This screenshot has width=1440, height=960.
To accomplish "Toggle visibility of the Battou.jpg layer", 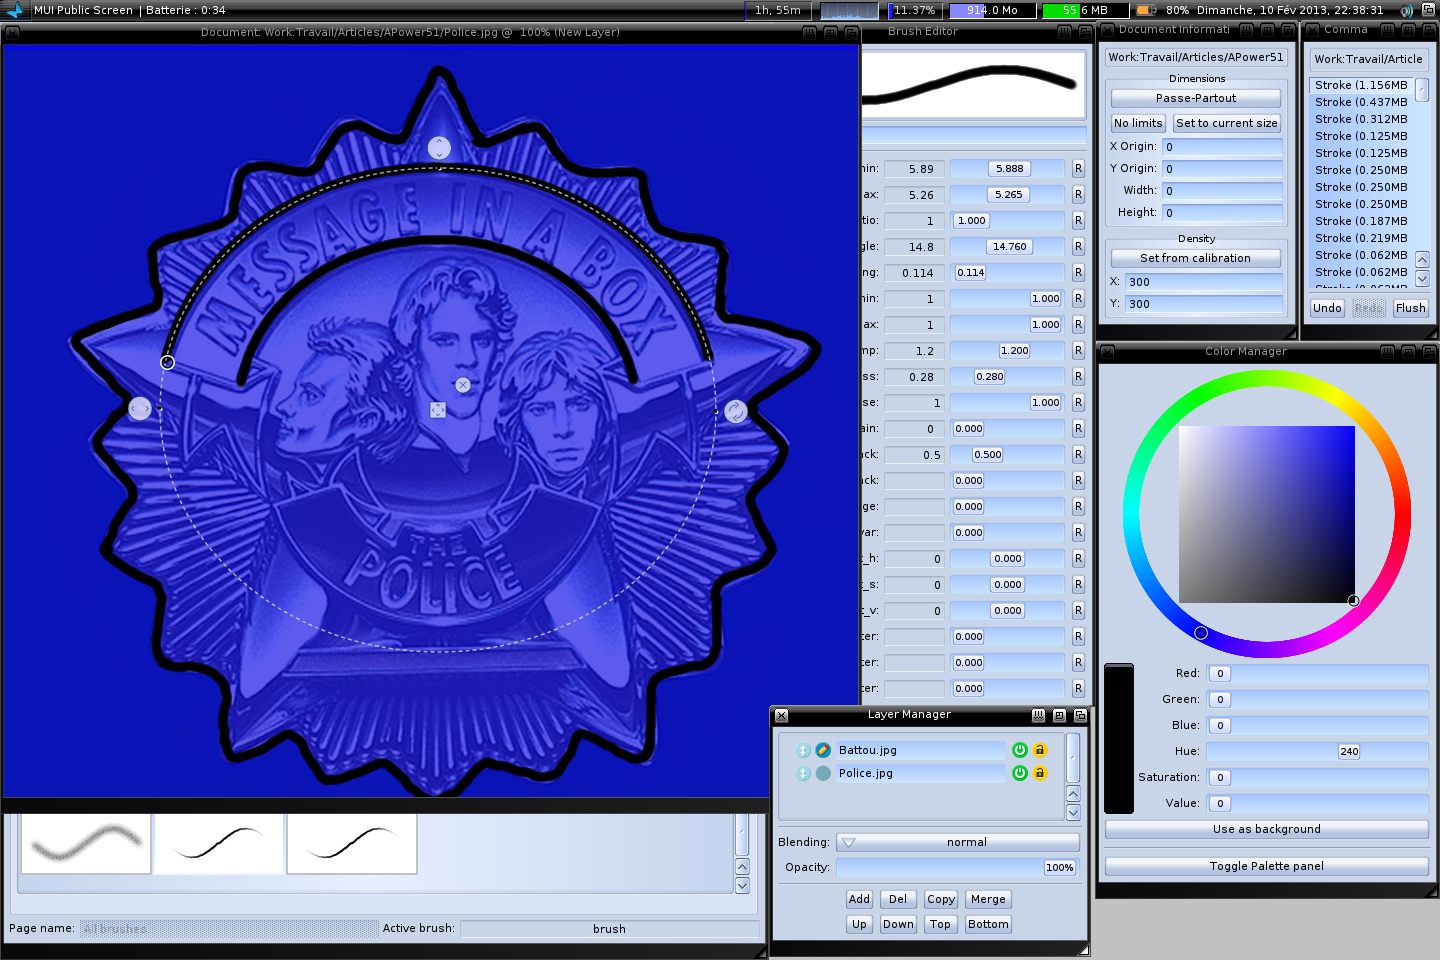I will point(1020,750).
